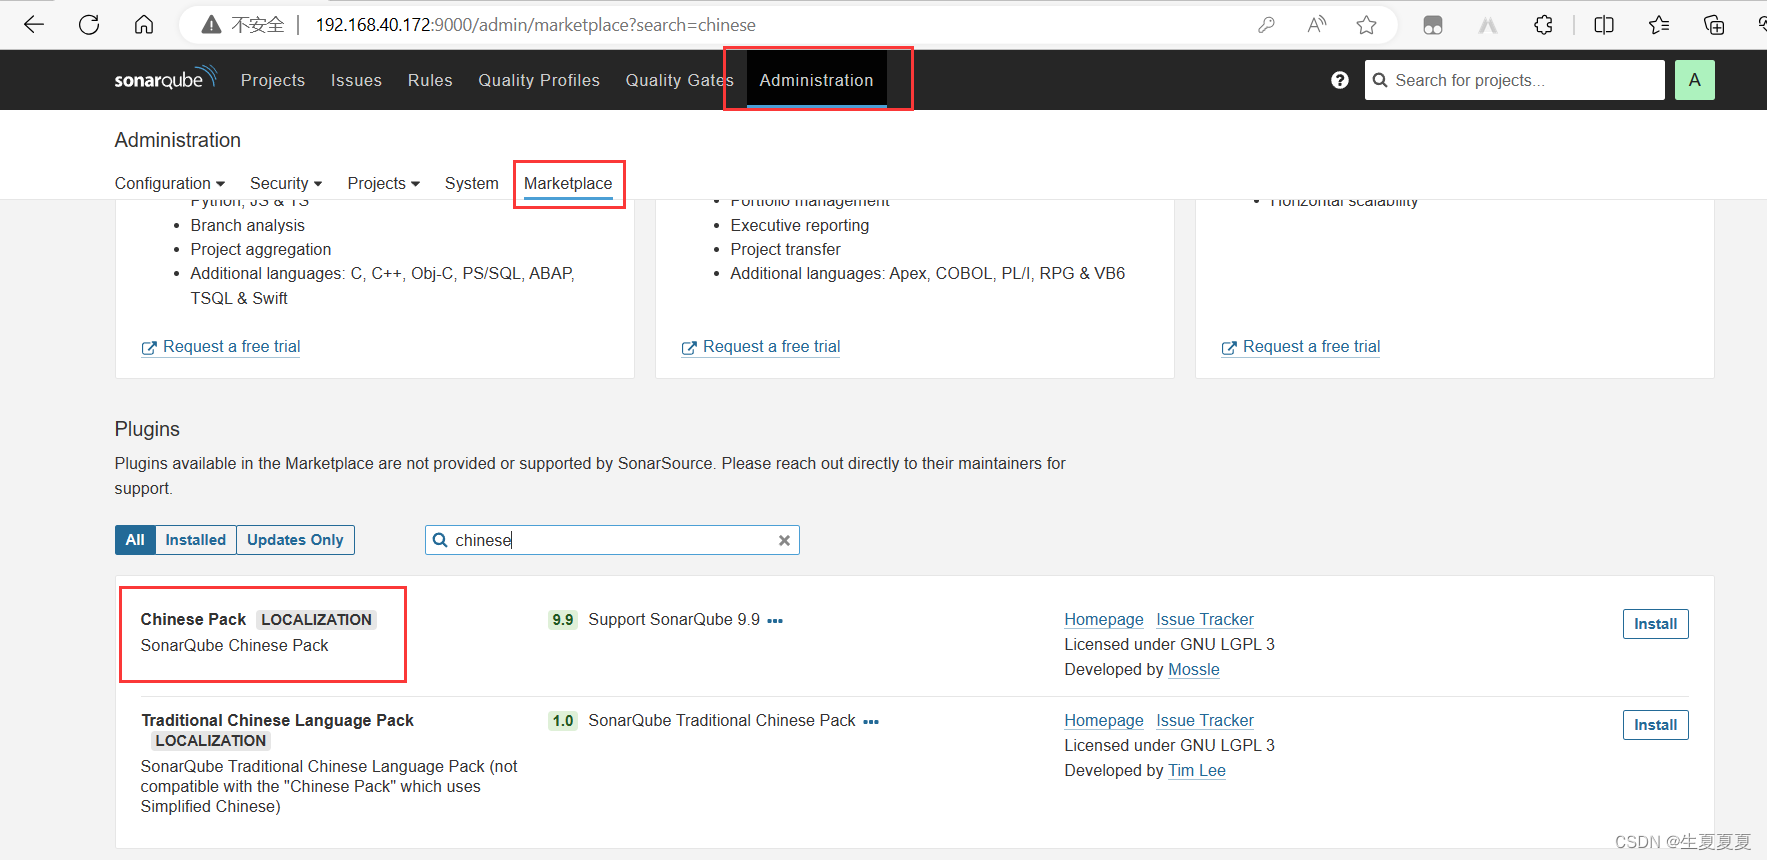Viewport: 1767px width, 860px height.
Task: Install the Traditional Chinese Language Pack
Action: point(1655,725)
